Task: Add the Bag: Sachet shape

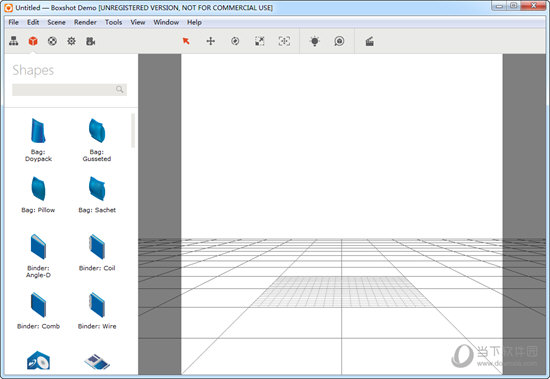Action: 97,195
